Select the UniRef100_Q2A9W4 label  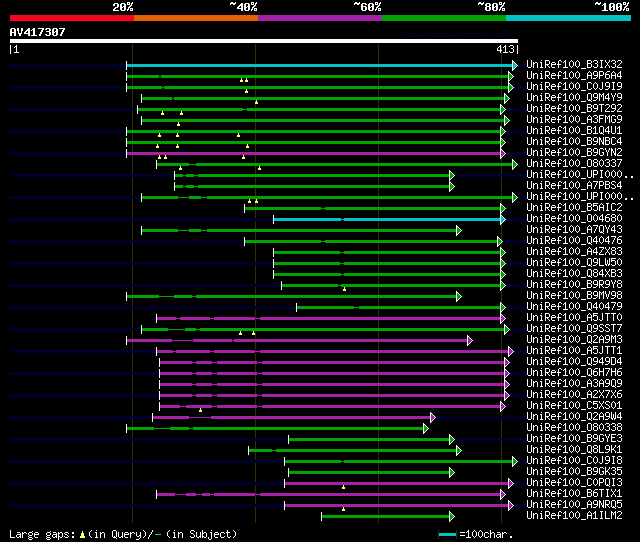click(x=574, y=417)
